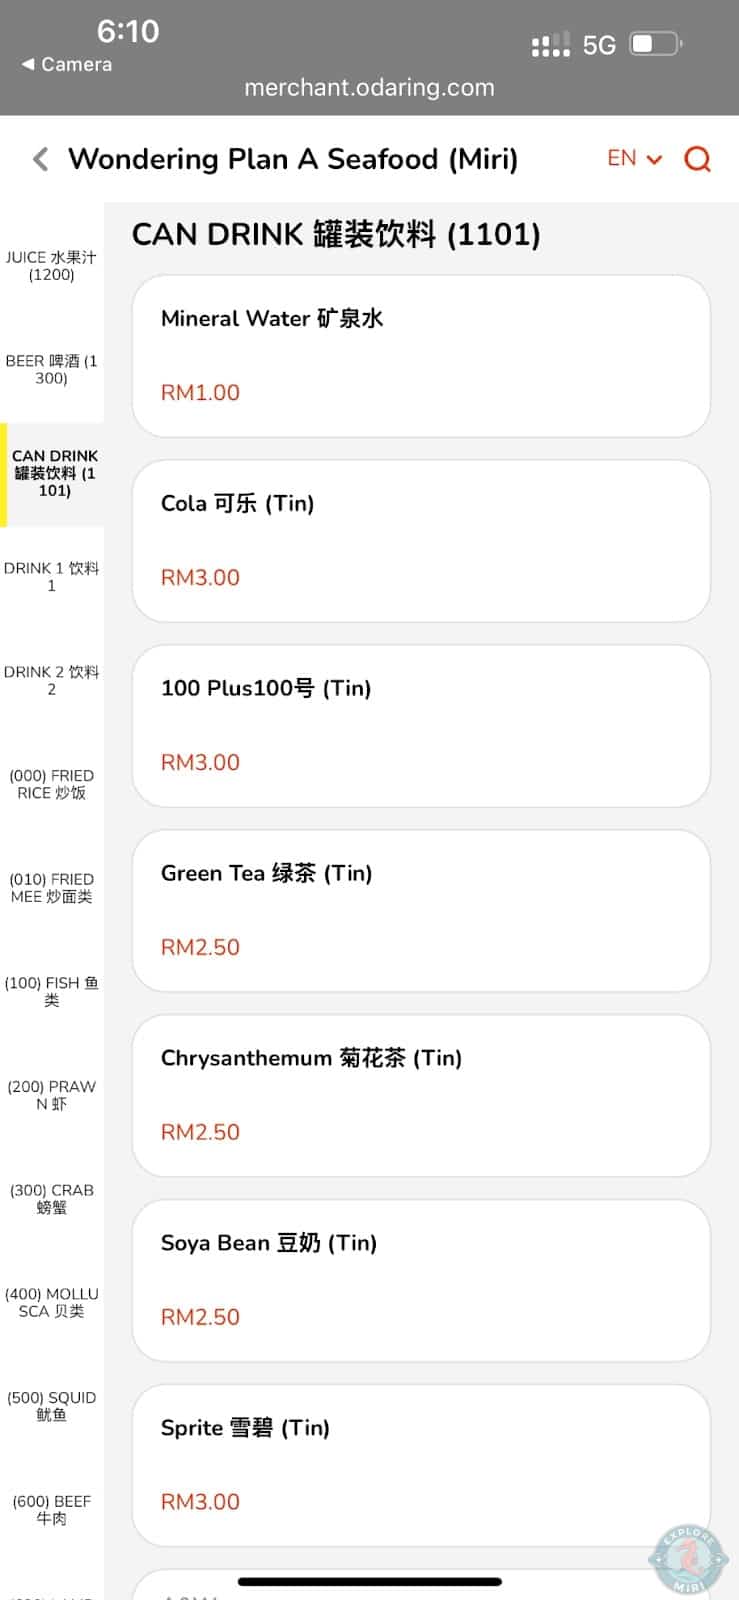Open the search magnifier icon
739x1600 pixels.
point(697,159)
